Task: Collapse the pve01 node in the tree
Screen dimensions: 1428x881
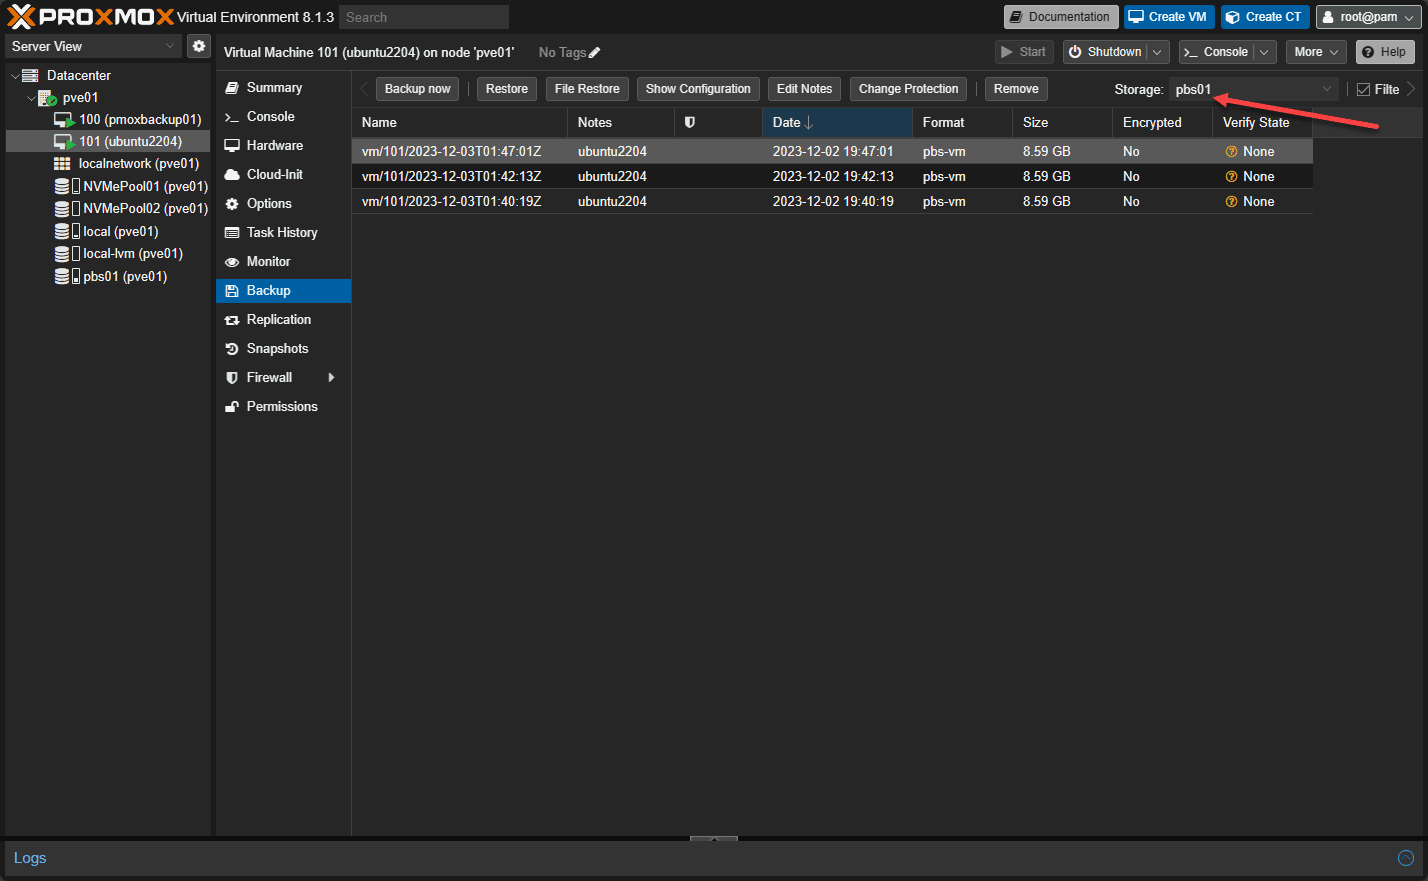Action: [31, 98]
